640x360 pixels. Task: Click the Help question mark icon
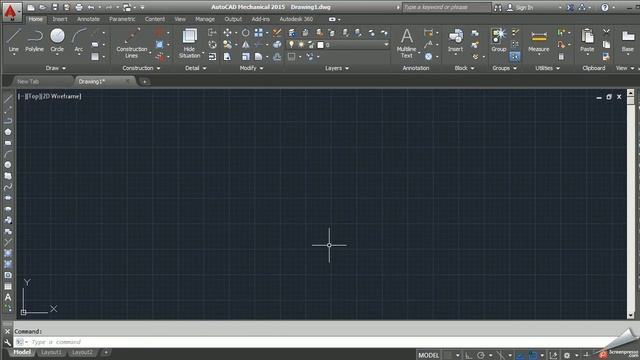click(x=605, y=7)
